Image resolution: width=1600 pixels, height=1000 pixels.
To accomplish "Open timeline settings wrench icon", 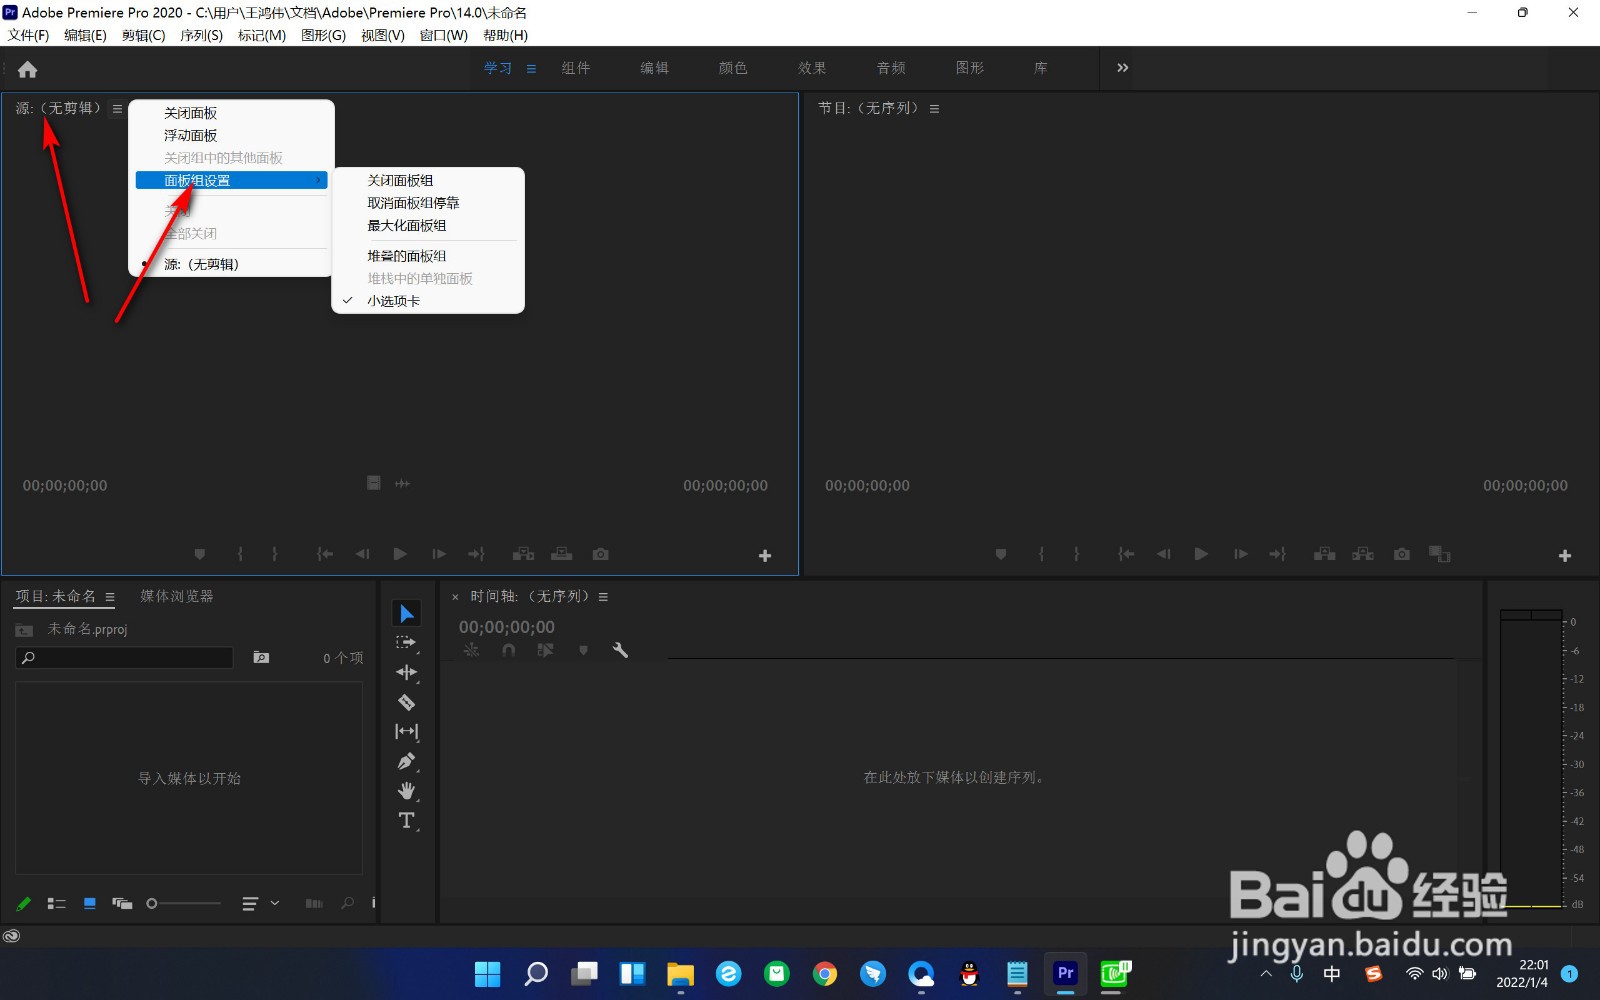I will click(x=620, y=650).
